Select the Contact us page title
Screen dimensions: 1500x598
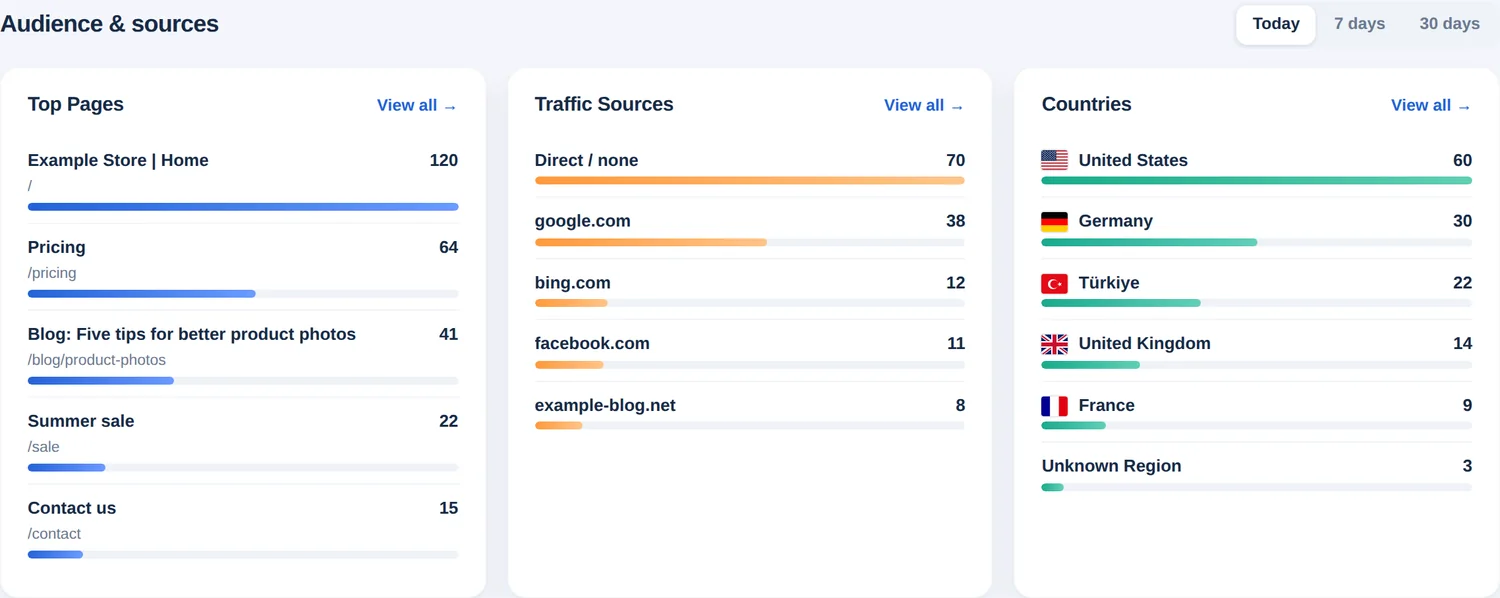point(72,508)
